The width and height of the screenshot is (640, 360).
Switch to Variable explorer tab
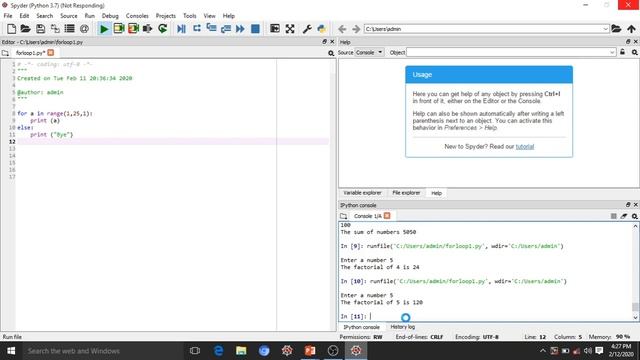(362, 193)
